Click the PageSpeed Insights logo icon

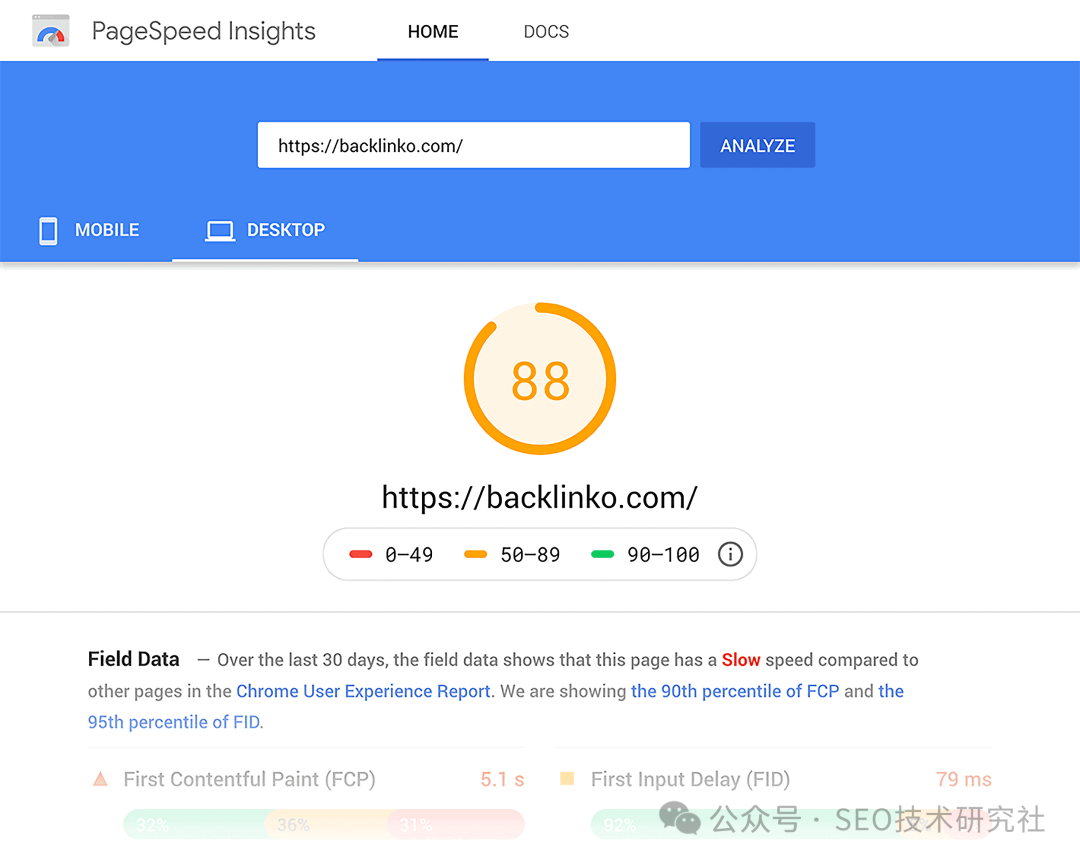[50, 31]
